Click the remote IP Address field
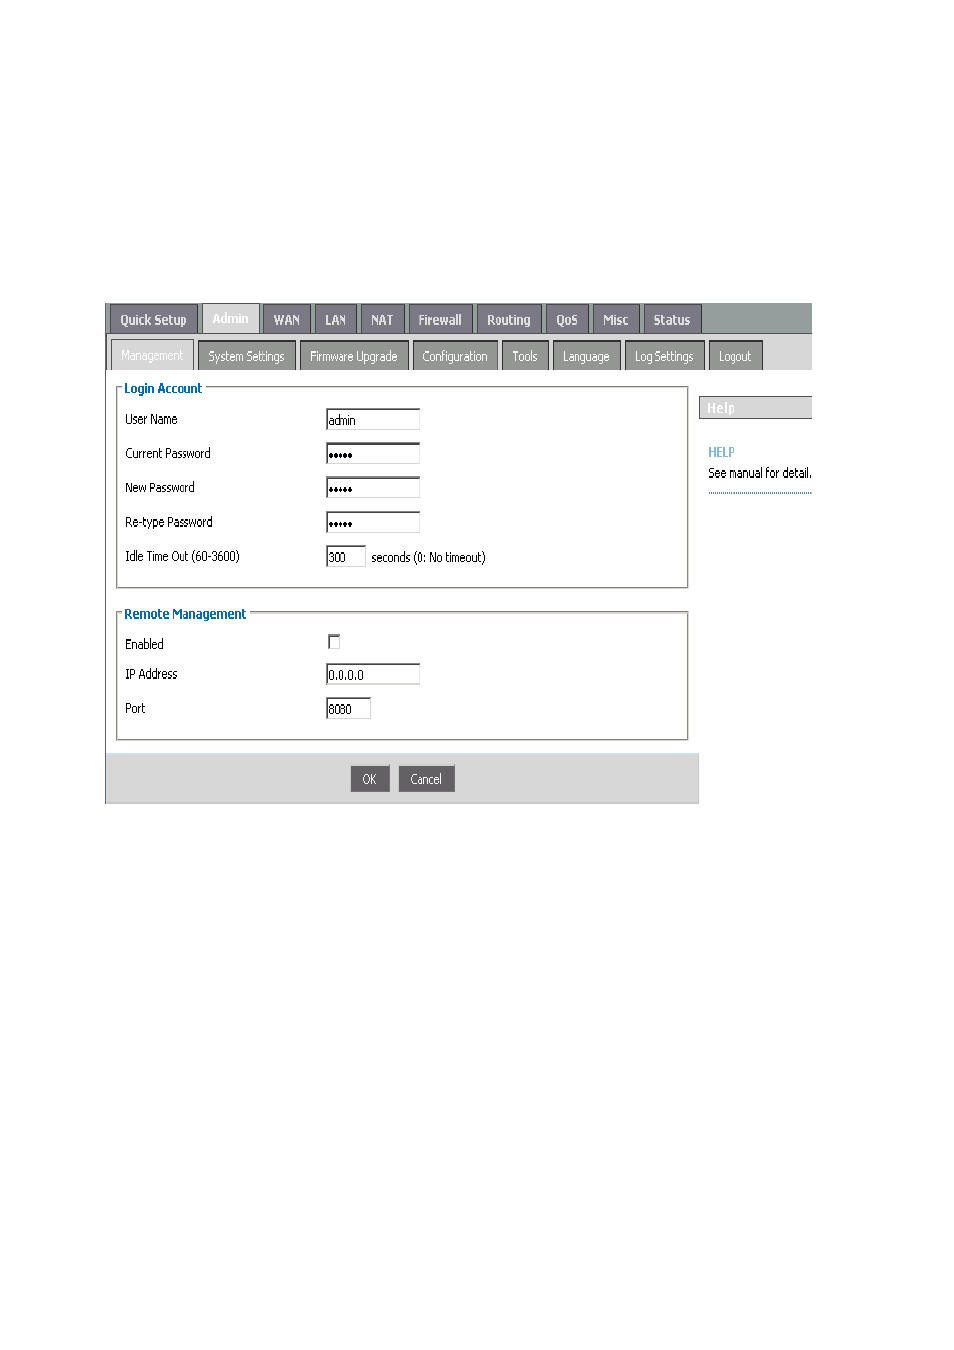954x1350 pixels. click(x=373, y=675)
